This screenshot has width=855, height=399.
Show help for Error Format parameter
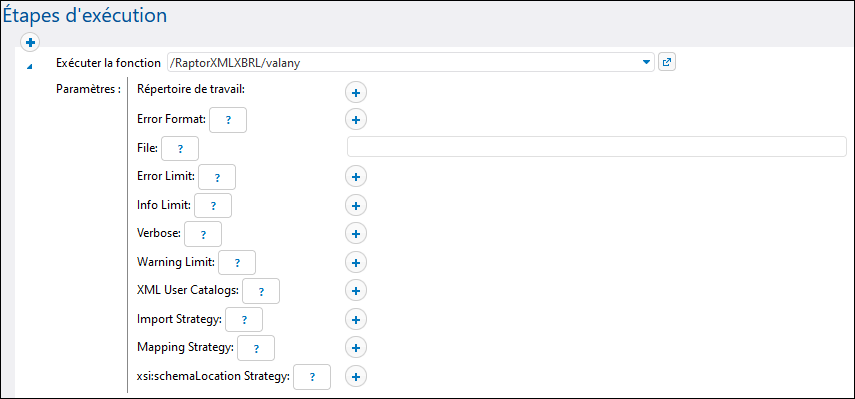228,120
